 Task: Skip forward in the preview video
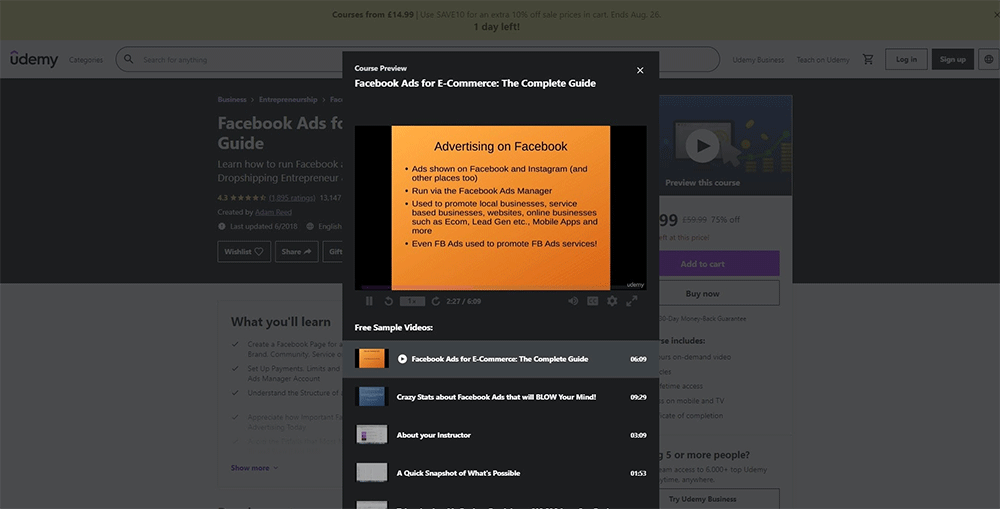click(x=436, y=301)
